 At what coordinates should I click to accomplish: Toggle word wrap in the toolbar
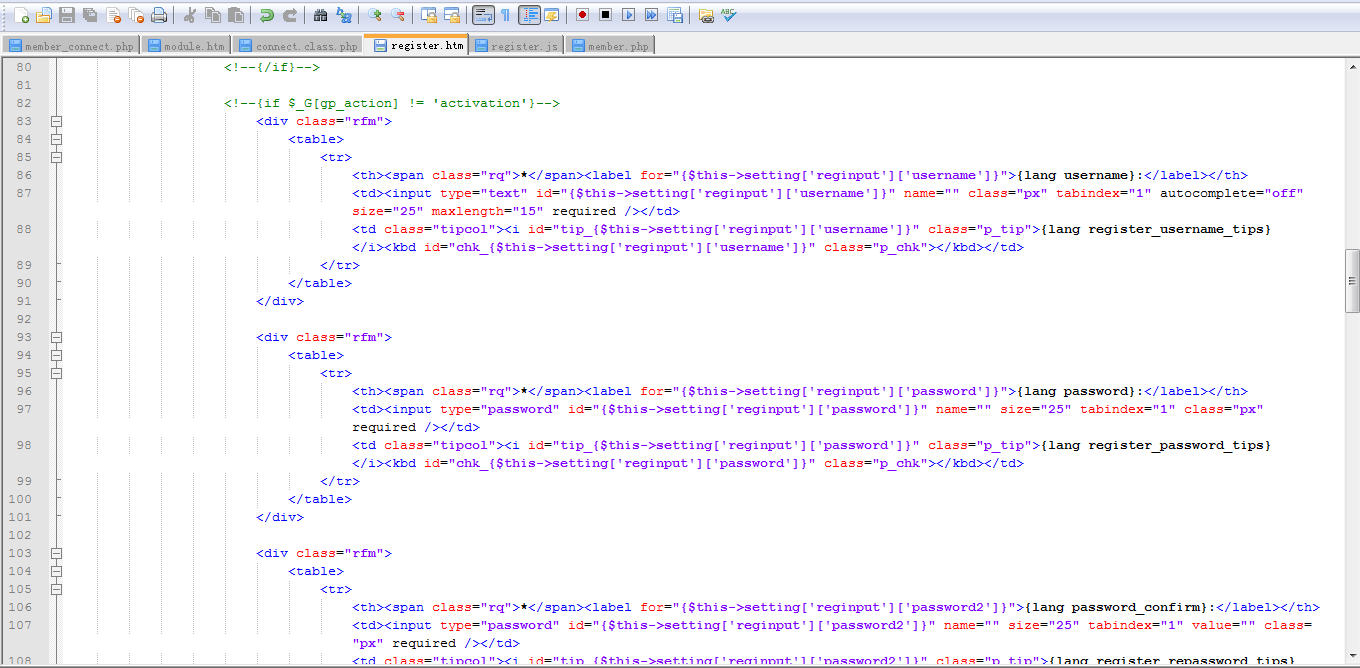(483, 15)
